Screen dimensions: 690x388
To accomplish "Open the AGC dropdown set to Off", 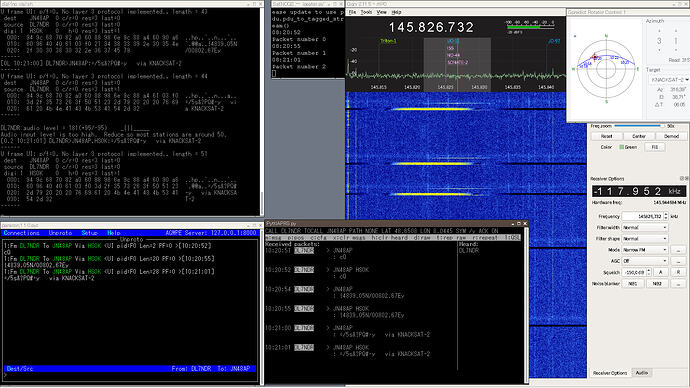I will coord(645,261).
